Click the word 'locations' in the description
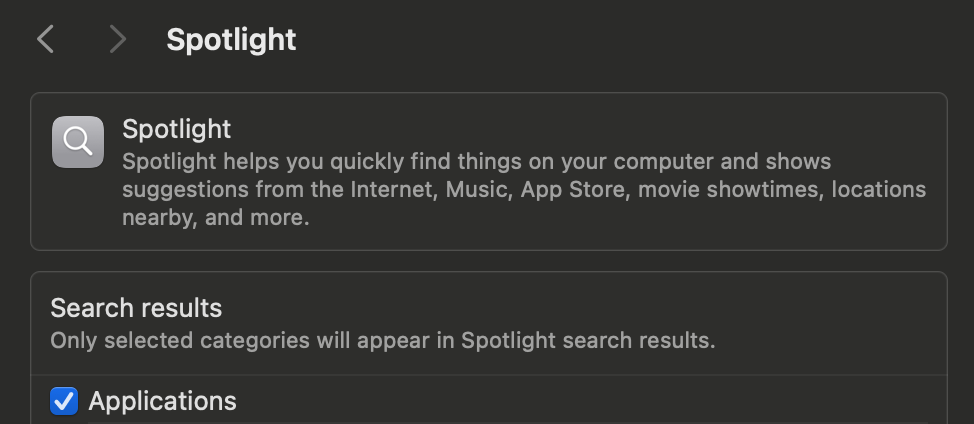Image resolution: width=974 pixels, height=424 pixels. (x=879, y=189)
